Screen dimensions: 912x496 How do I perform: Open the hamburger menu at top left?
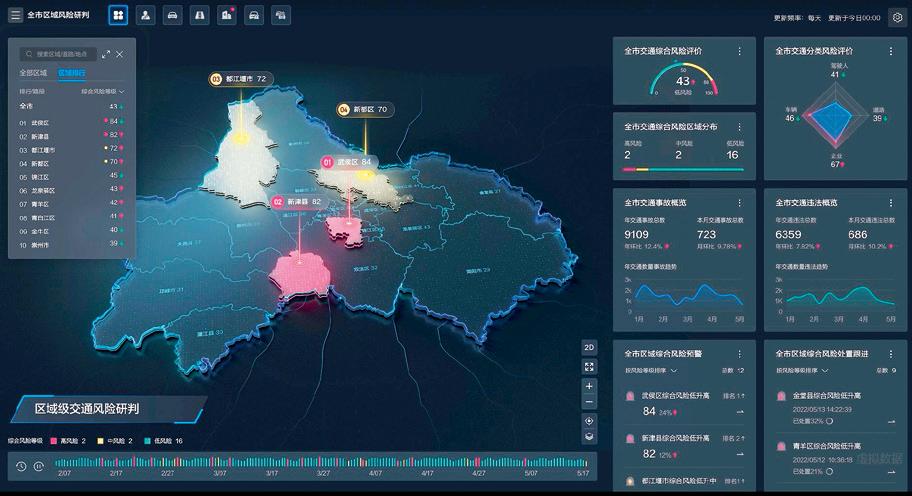pos(15,16)
